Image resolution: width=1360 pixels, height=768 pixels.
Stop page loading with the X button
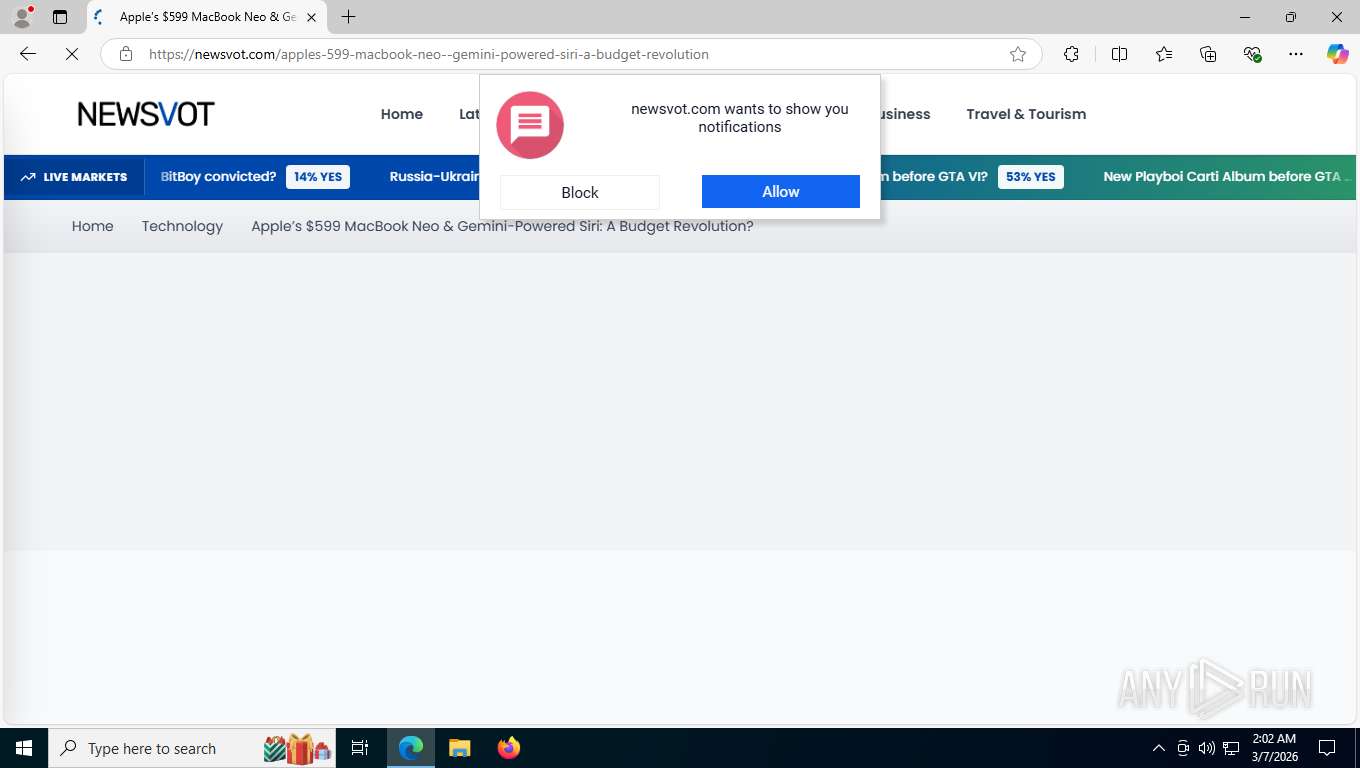click(x=72, y=54)
